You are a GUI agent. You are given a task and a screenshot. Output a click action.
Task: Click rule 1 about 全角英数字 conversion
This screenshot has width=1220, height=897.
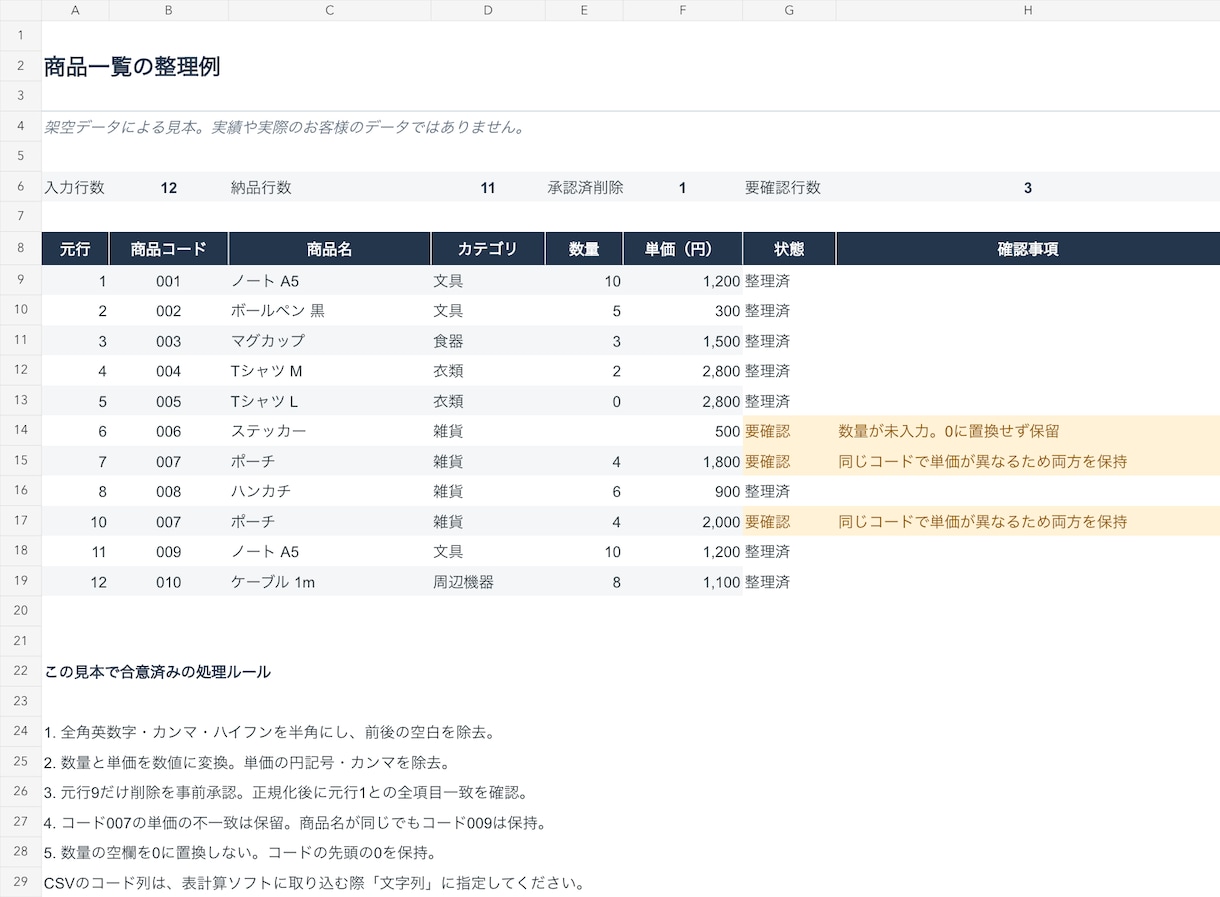[270, 732]
